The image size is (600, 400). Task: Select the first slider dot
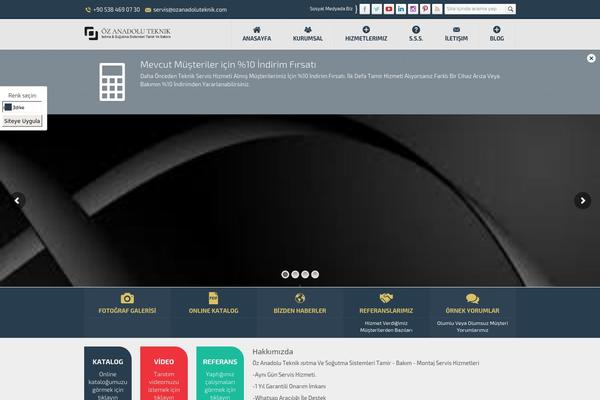coord(285,274)
